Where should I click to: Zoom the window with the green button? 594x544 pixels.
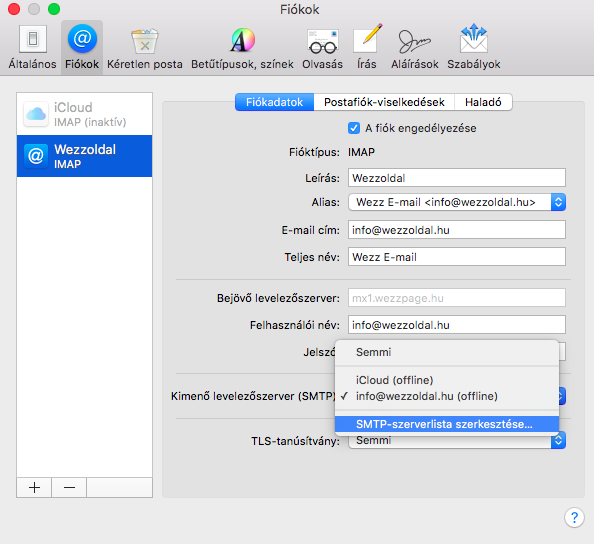pos(54,9)
